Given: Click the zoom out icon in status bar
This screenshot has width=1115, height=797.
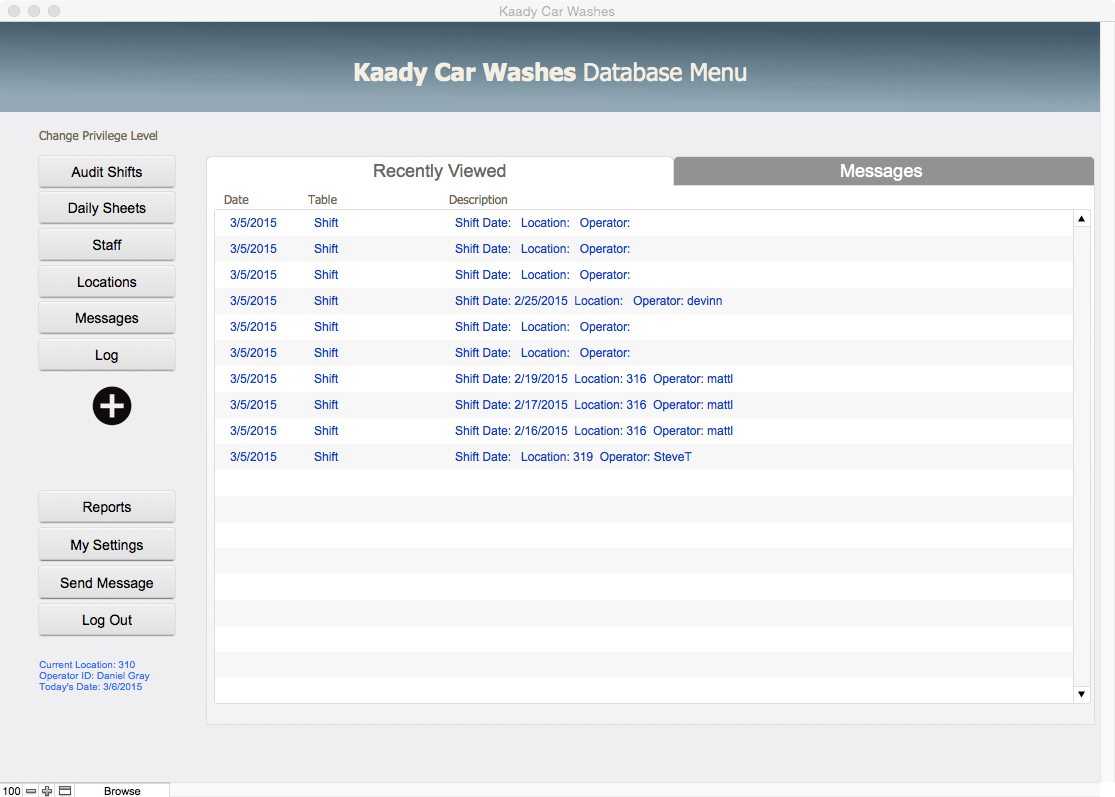Looking at the screenshot, I should pyautogui.click(x=31, y=791).
